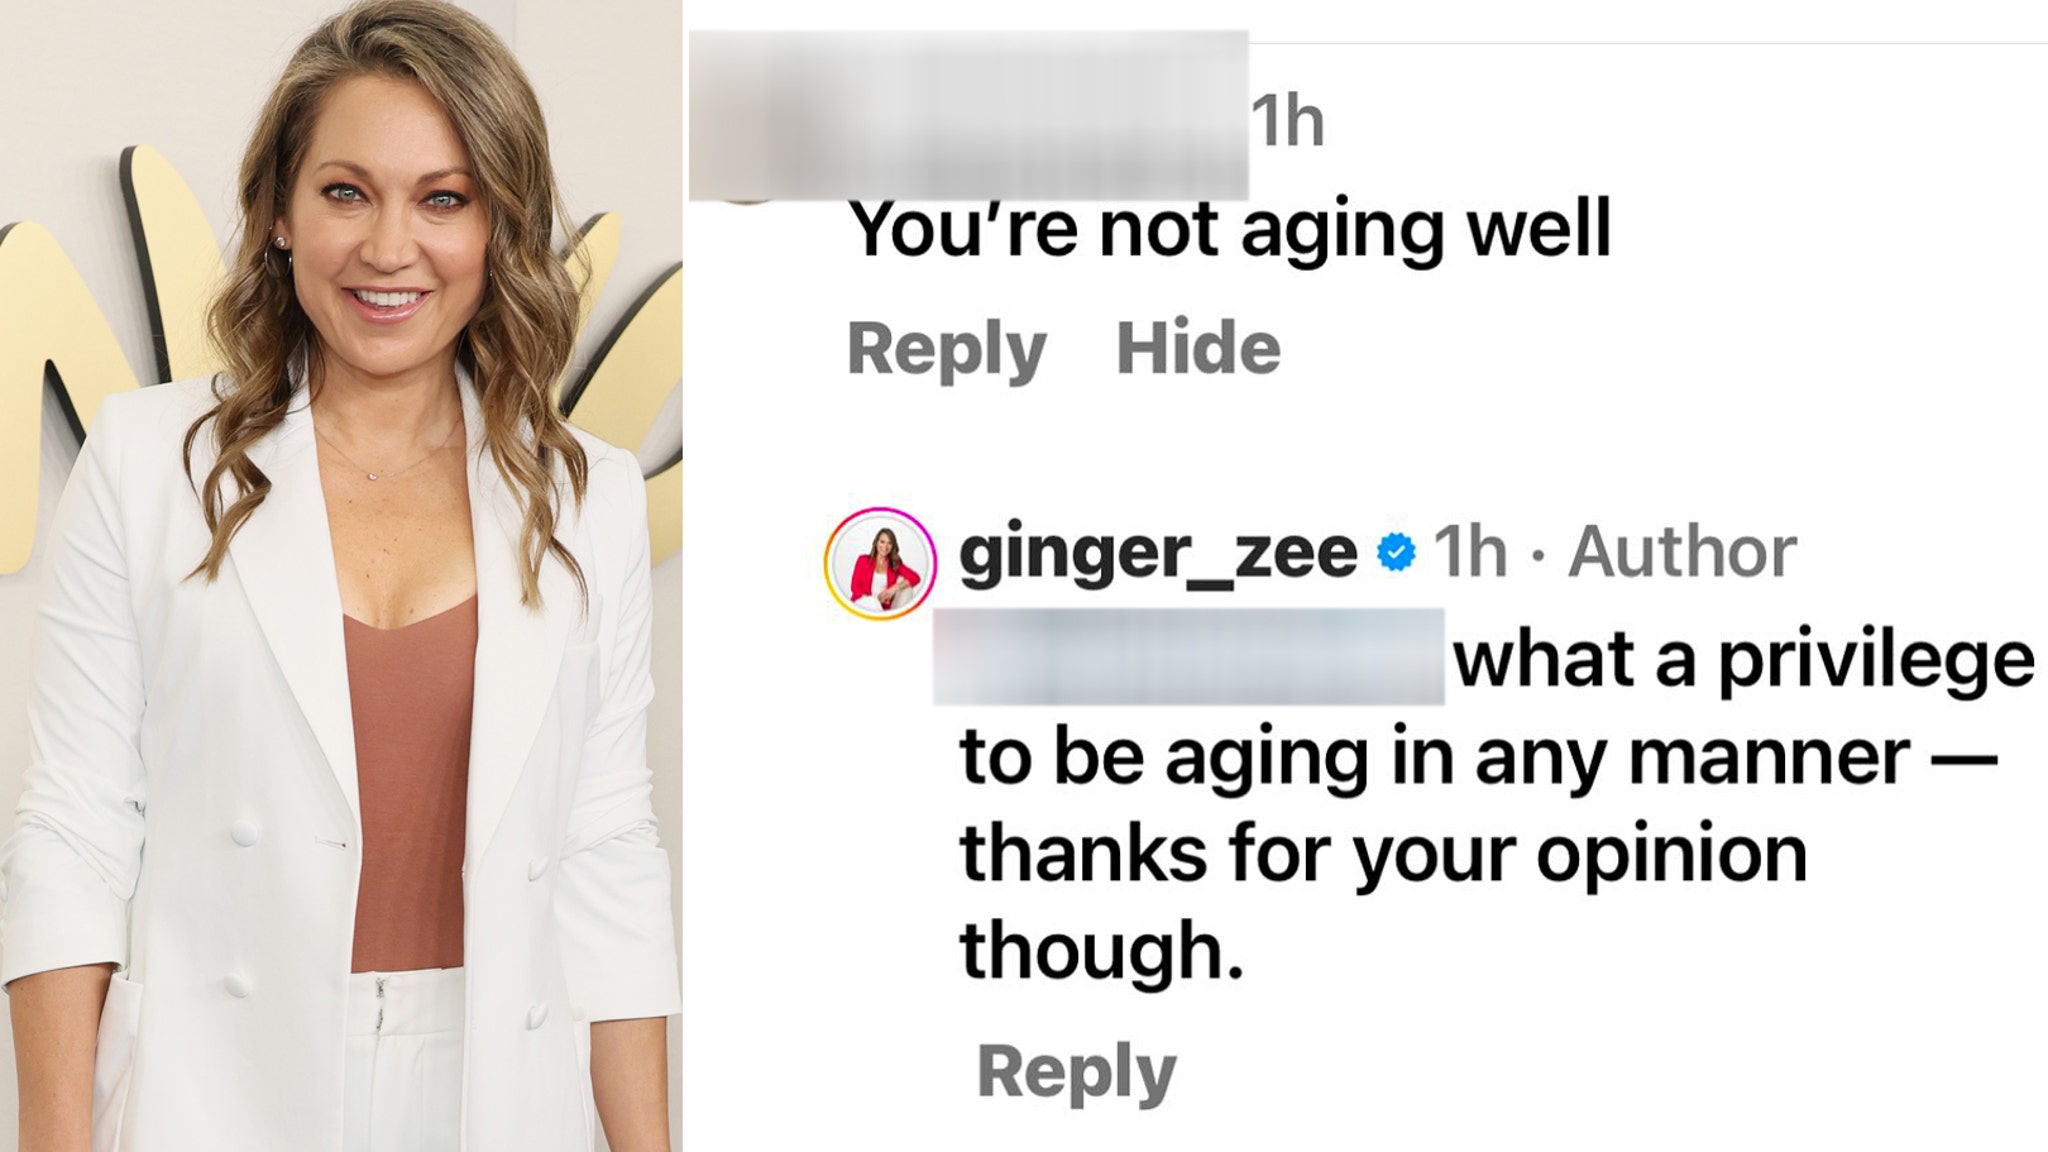Click the blurred mention in ginger_zee's reply
The image size is (2048, 1152).
1188,656
